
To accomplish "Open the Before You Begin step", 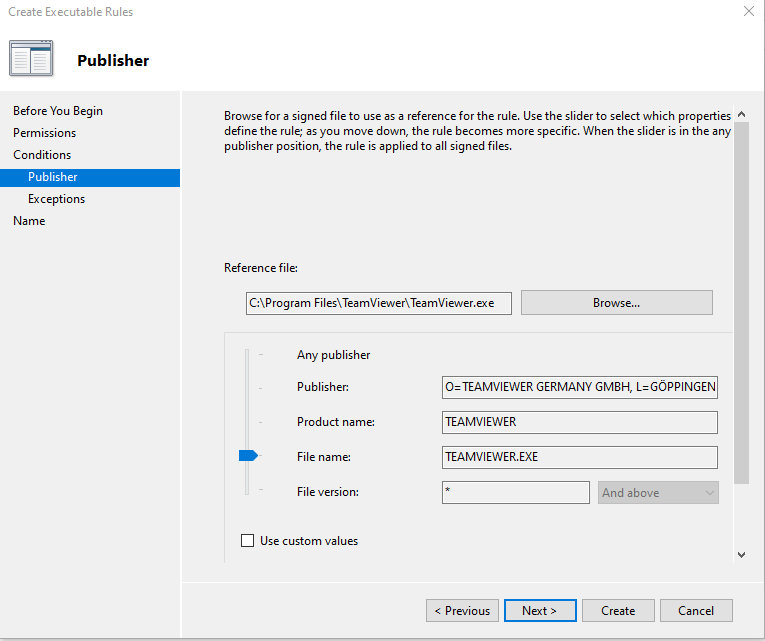I will 58,111.
